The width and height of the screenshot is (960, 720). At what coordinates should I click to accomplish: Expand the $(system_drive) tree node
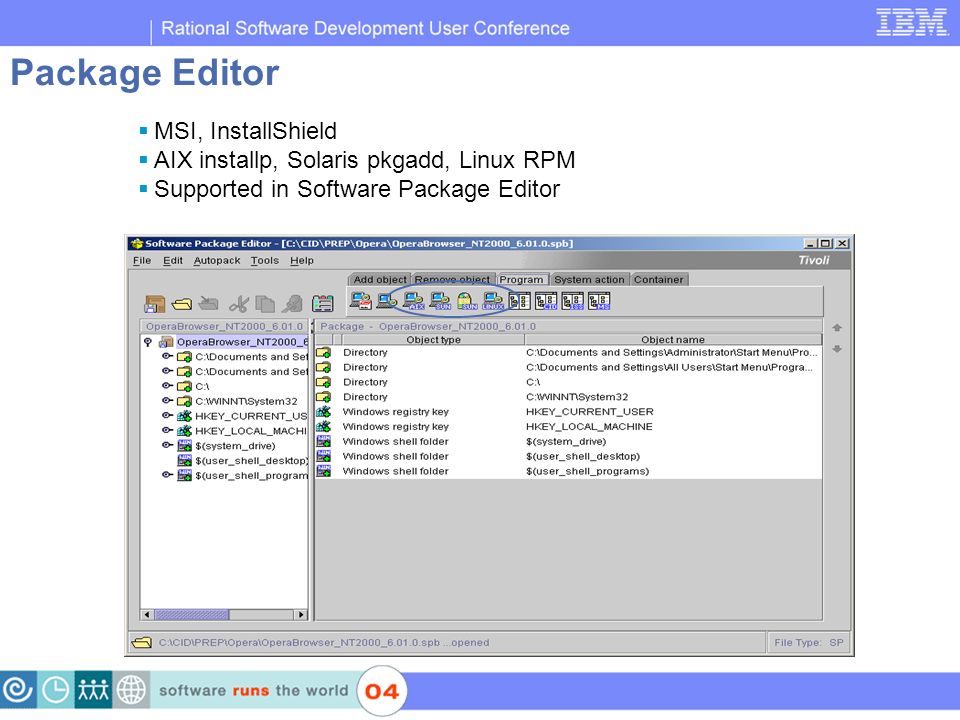tap(167, 445)
